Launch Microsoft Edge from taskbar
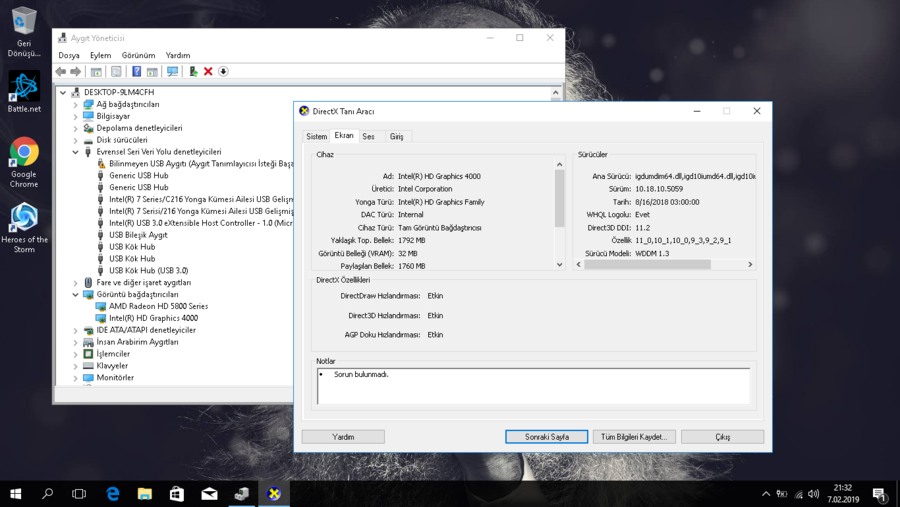Screen dimensions: 900x507 (112, 494)
